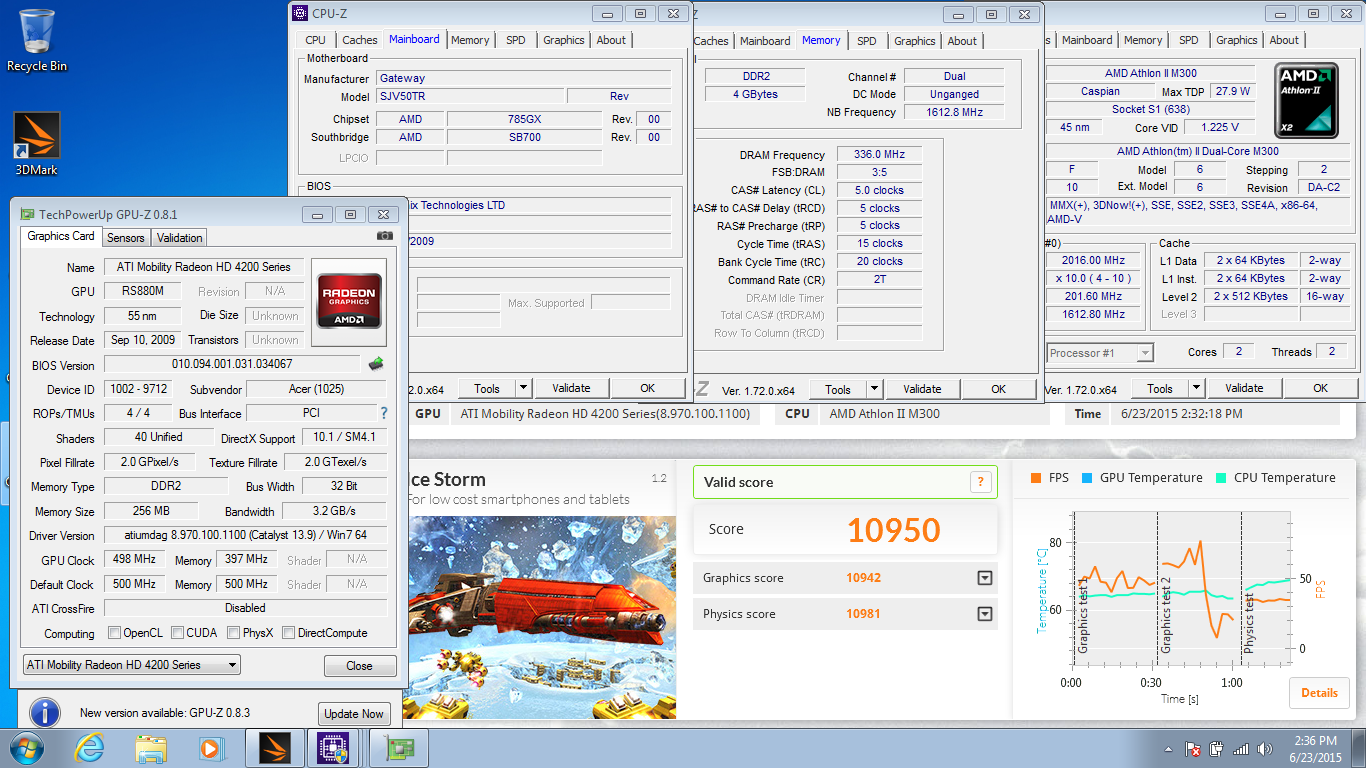Click the Close button in GPU-Z
The width and height of the screenshot is (1366, 768).
coord(359,666)
